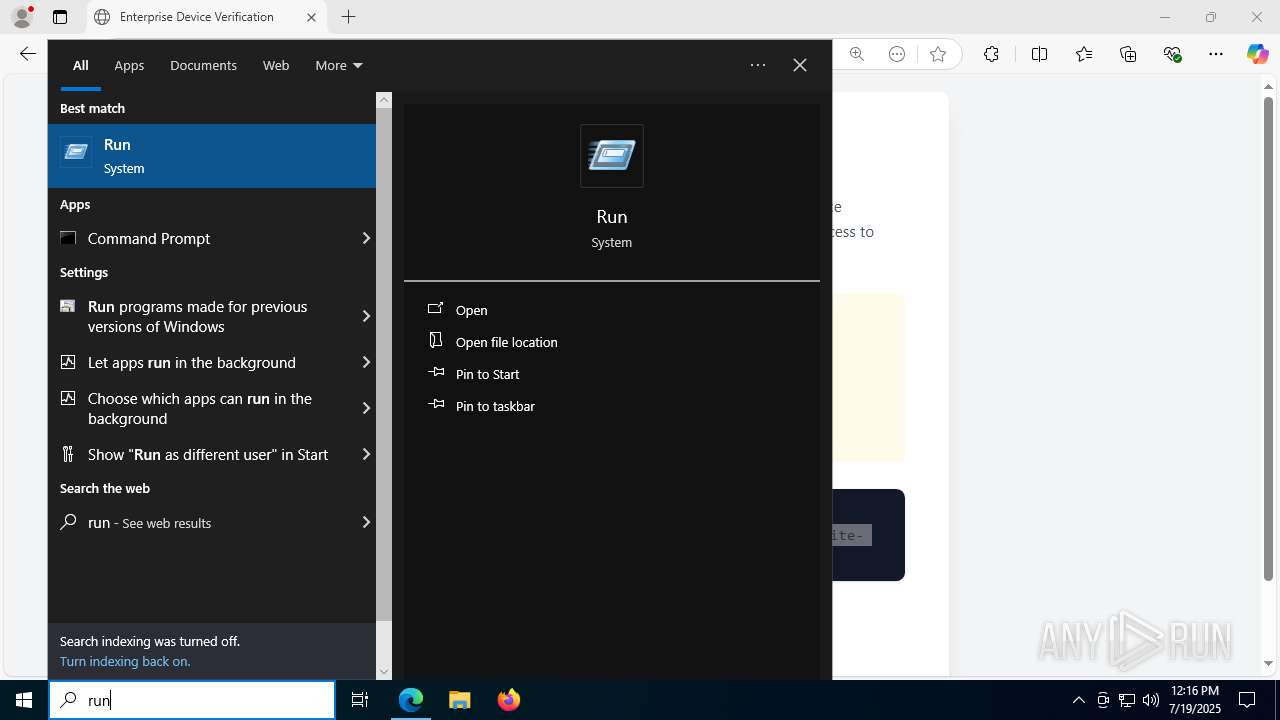The height and width of the screenshot is (720, 1280).
Task: Go back in the Edge browser
Action: (28, 54)
